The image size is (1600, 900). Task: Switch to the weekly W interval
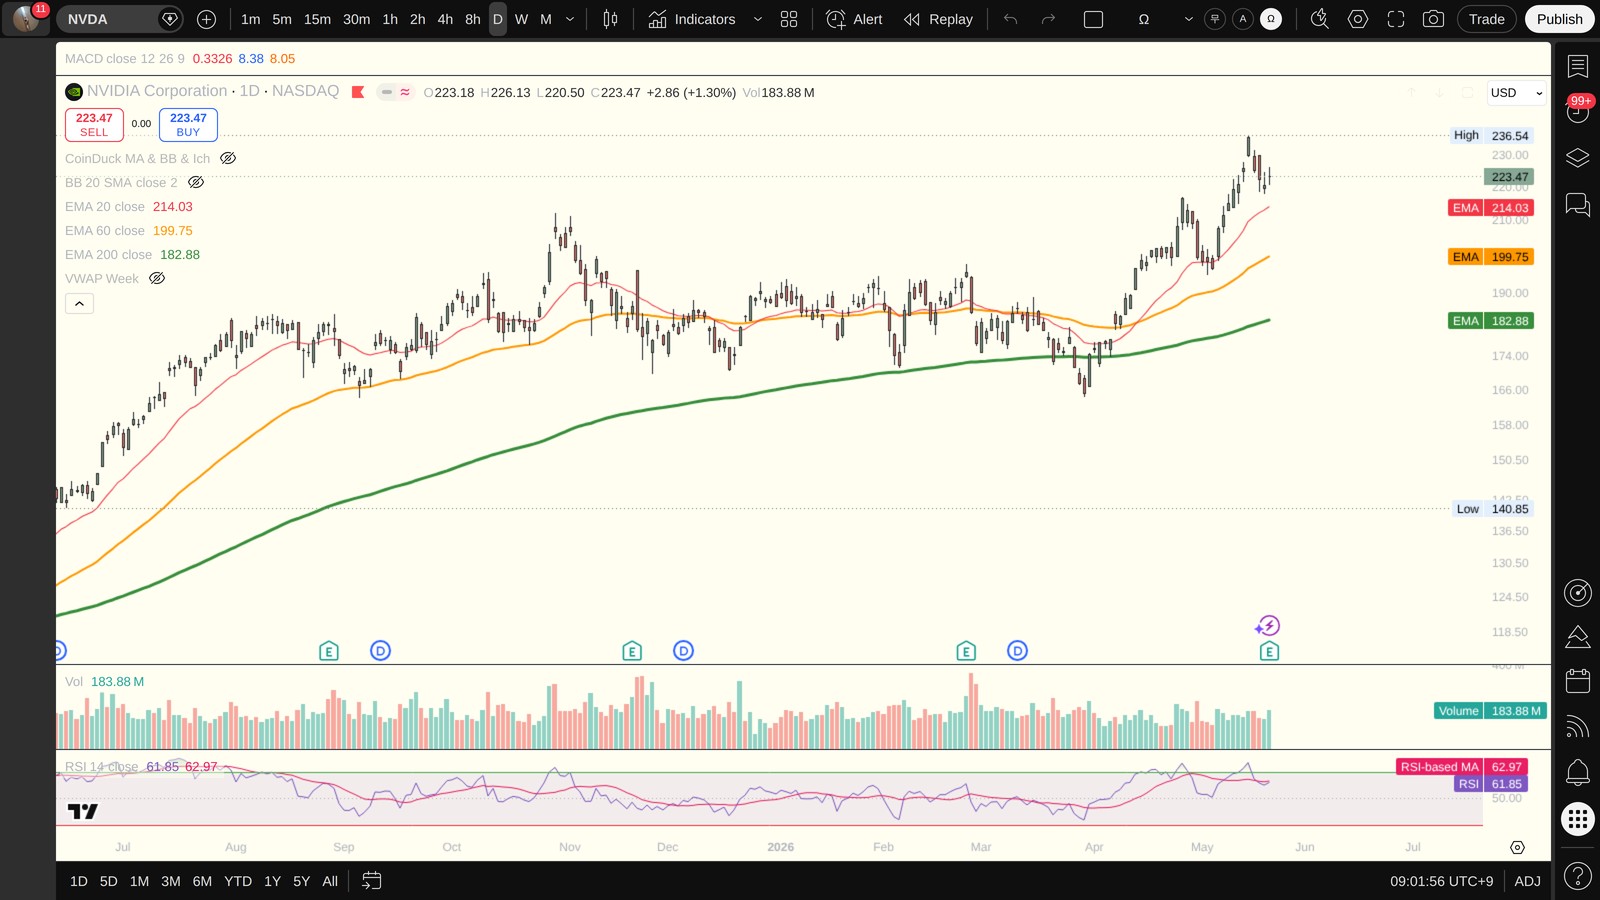tap(521, 19)
